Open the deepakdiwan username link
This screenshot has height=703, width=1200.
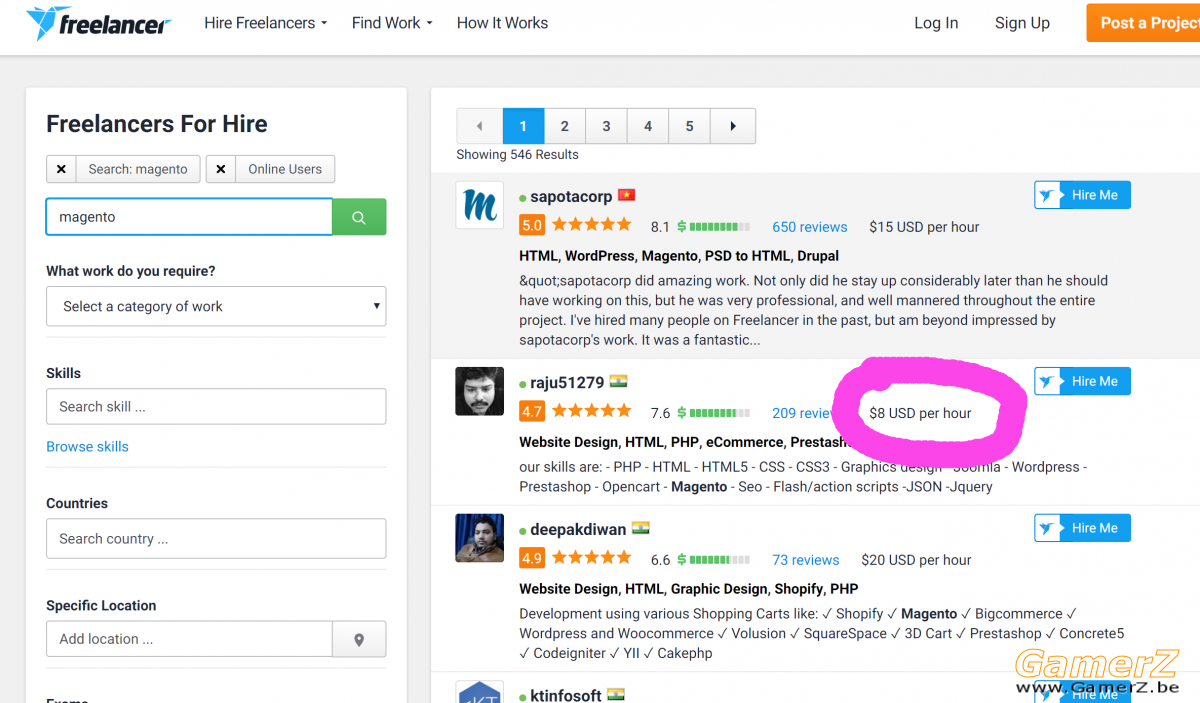pyautogui.click(x=578, y=530)
